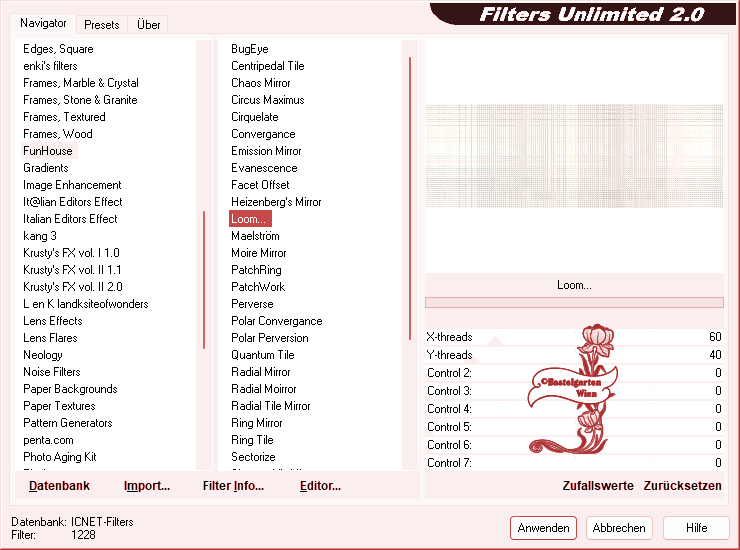Select penta.com category
740x550 pixels.
pos(48,440)
